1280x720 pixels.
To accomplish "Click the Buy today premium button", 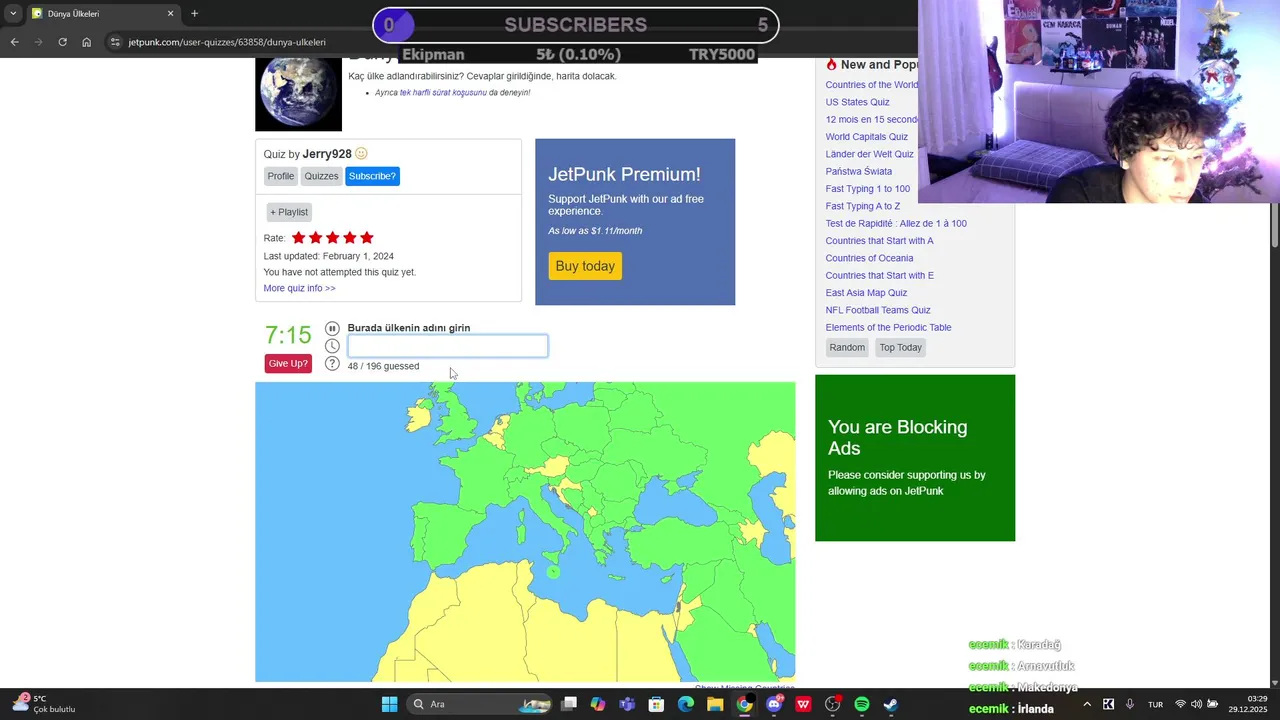I will (x=585, y=266).
